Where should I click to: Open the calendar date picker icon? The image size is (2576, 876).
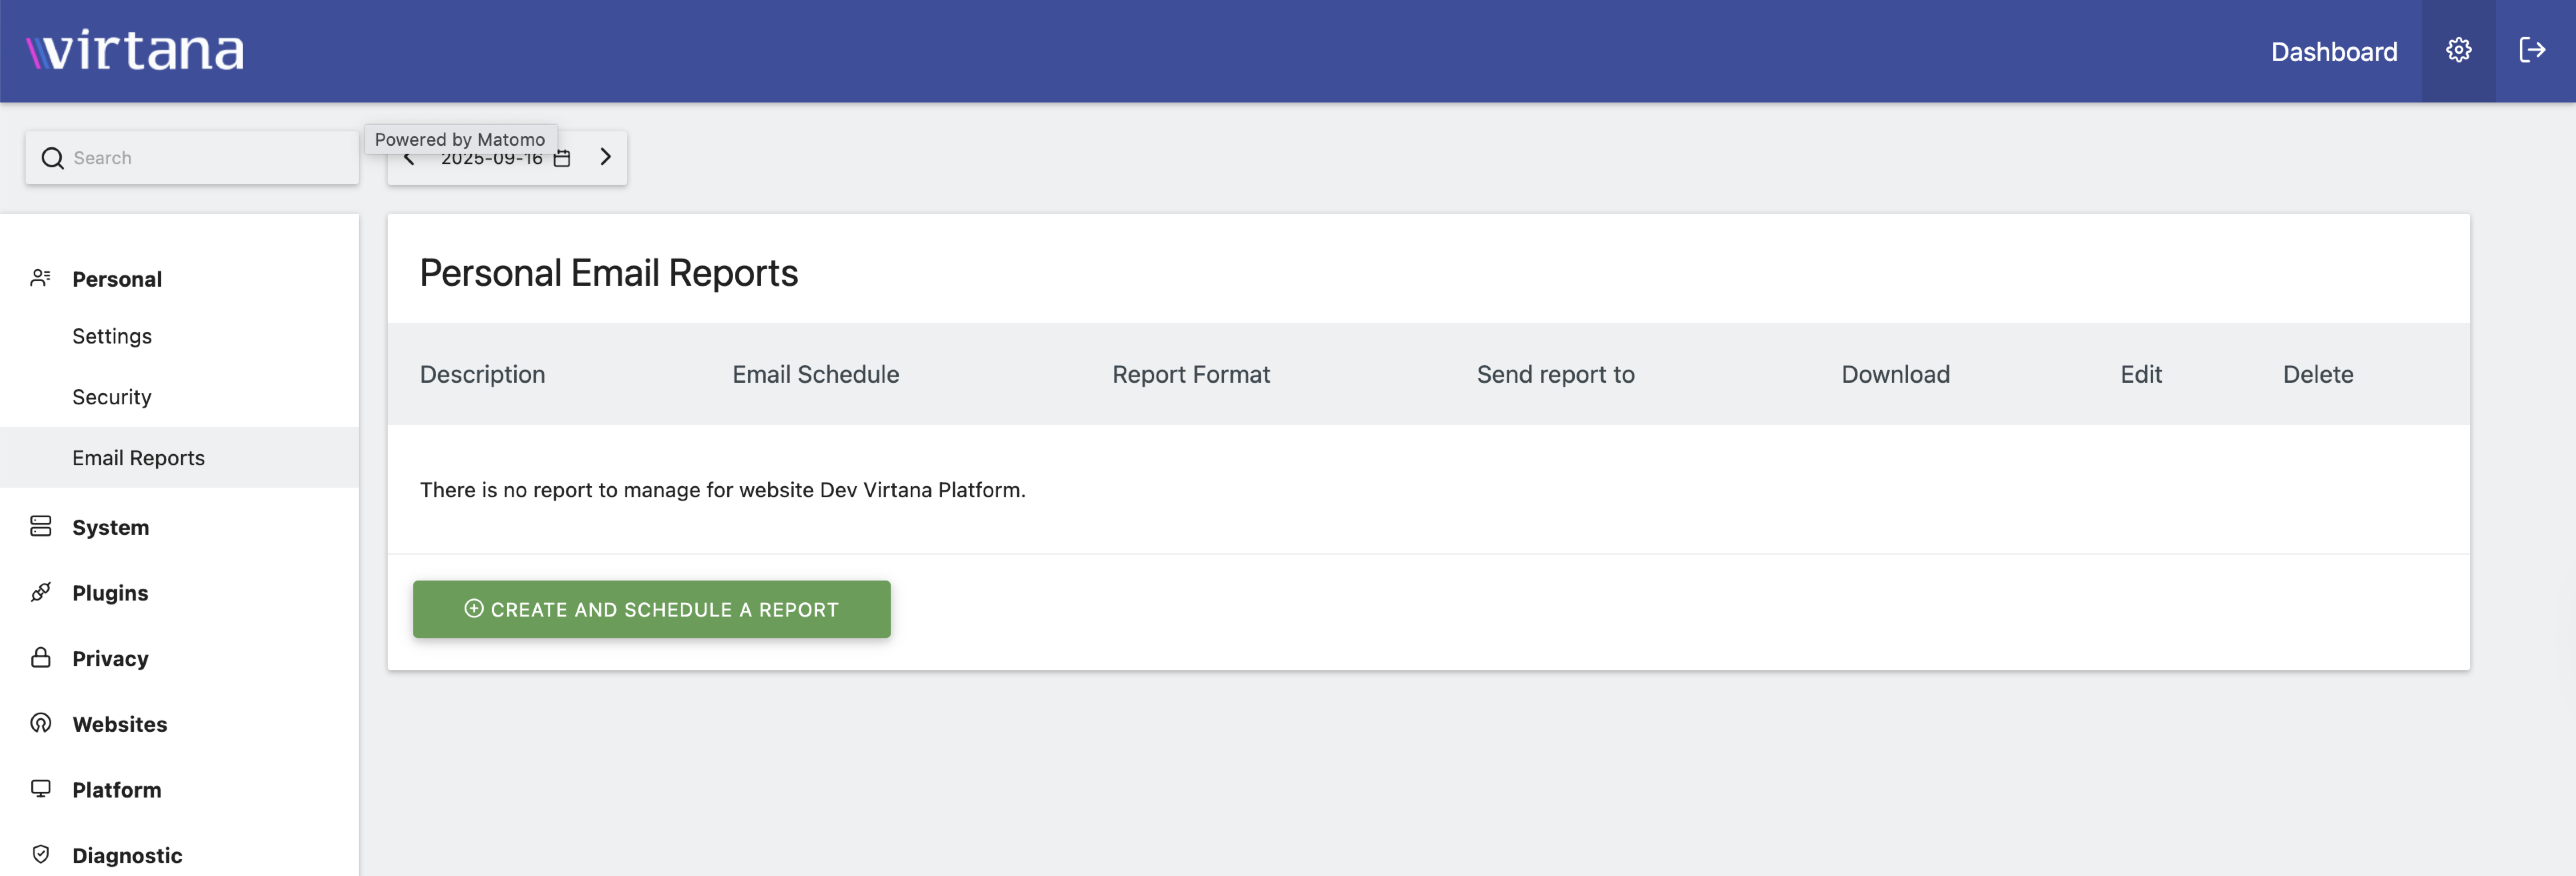click(x=562, y=158)
